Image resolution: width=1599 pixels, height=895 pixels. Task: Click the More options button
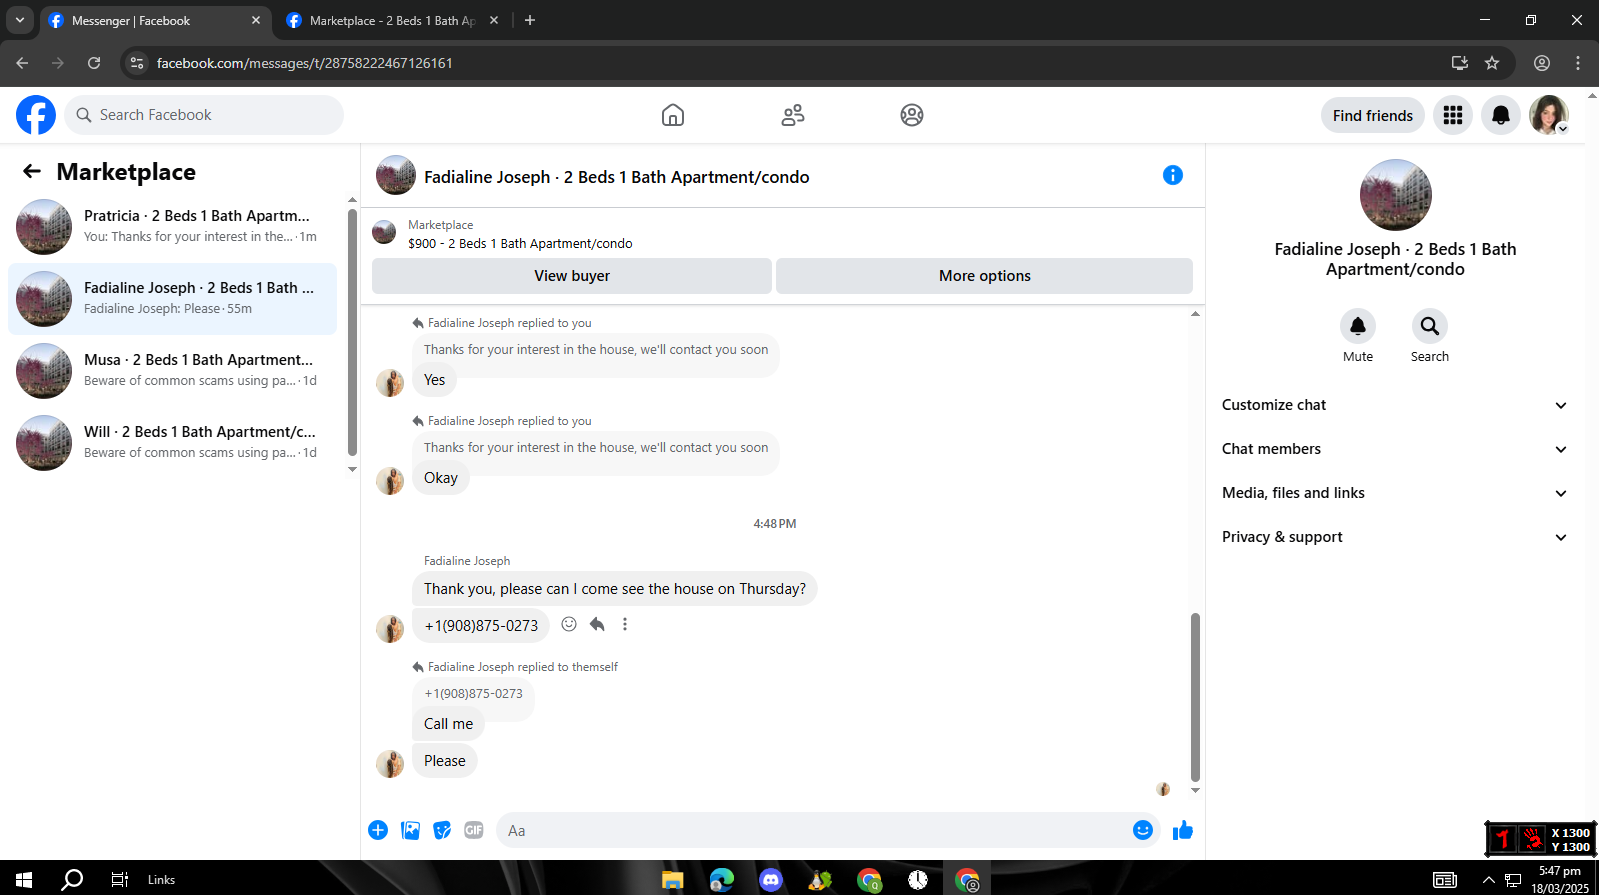point(984,276)
